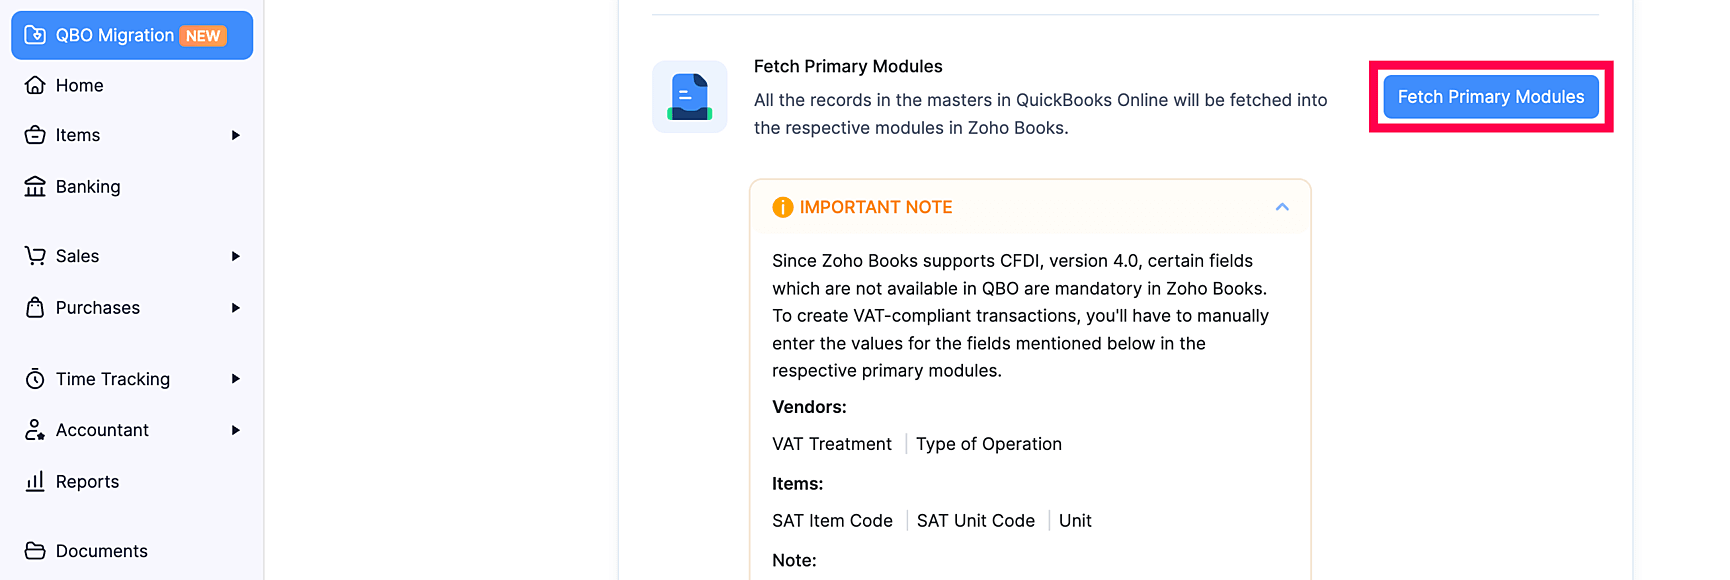Click the Banking sidebar icon
Image resolution: width=1730 pixels, height=580 pixels.
pos(35,186)
